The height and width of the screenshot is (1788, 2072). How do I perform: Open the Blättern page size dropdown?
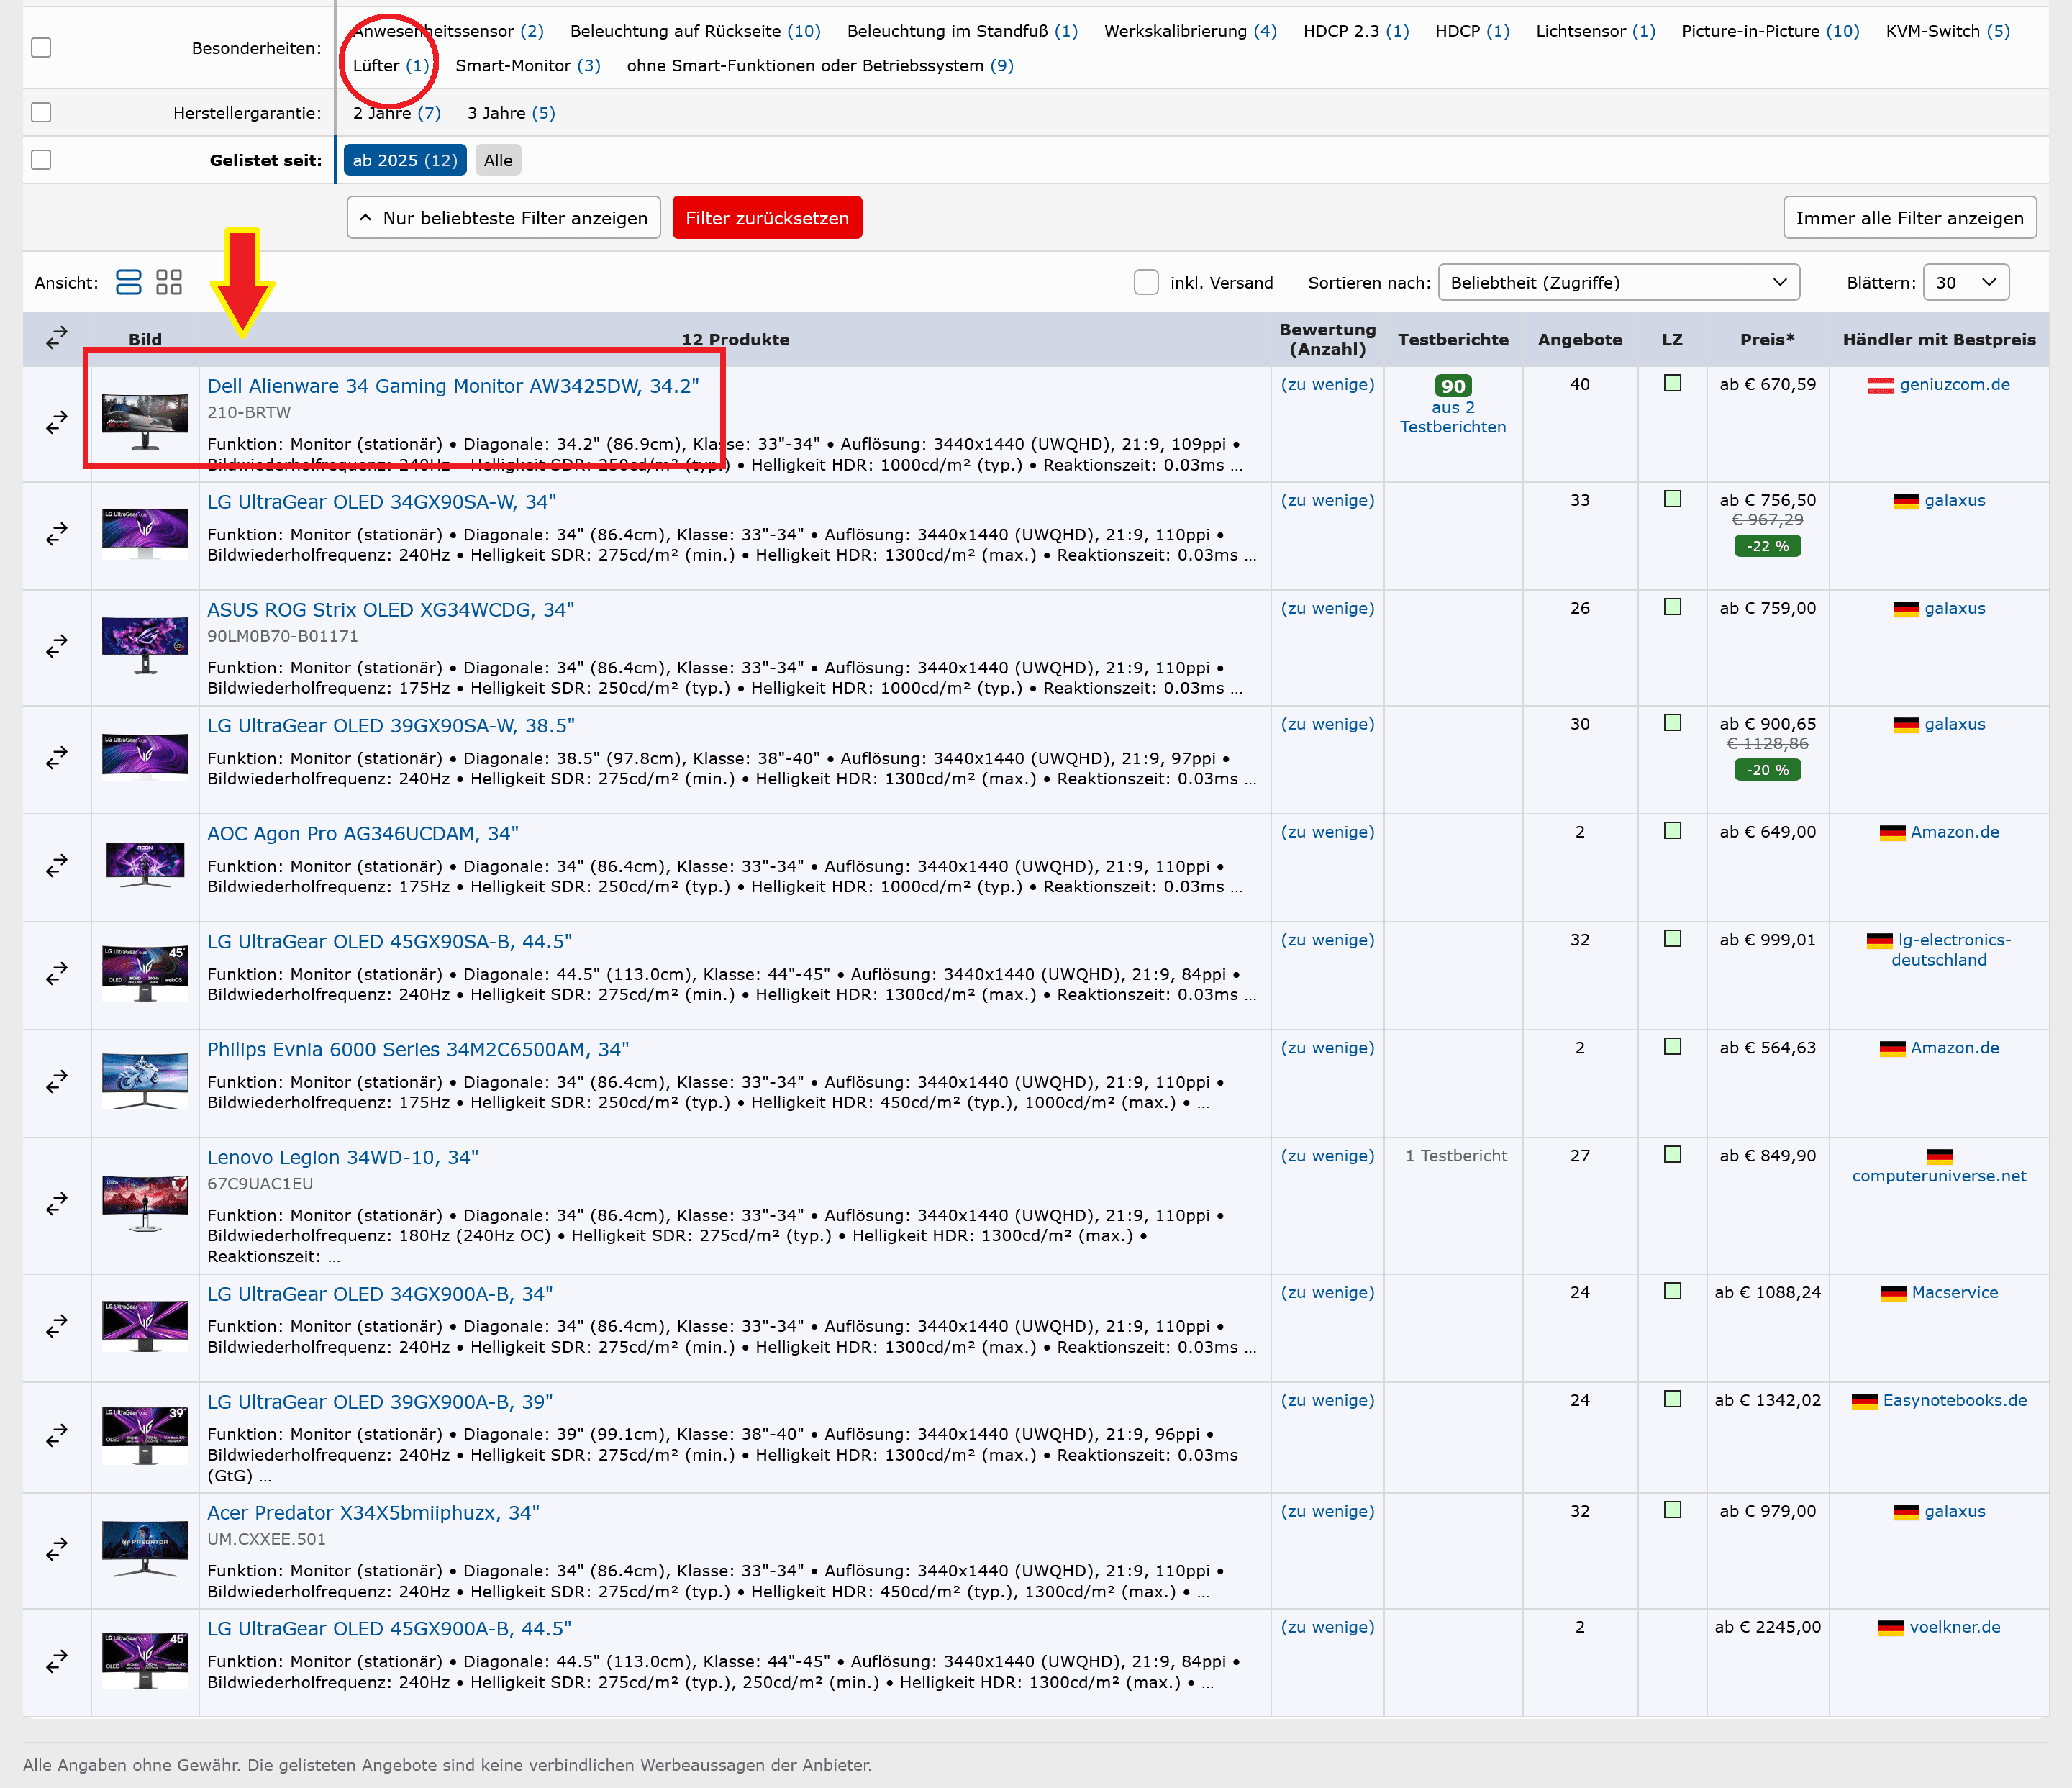(1964, 283)
